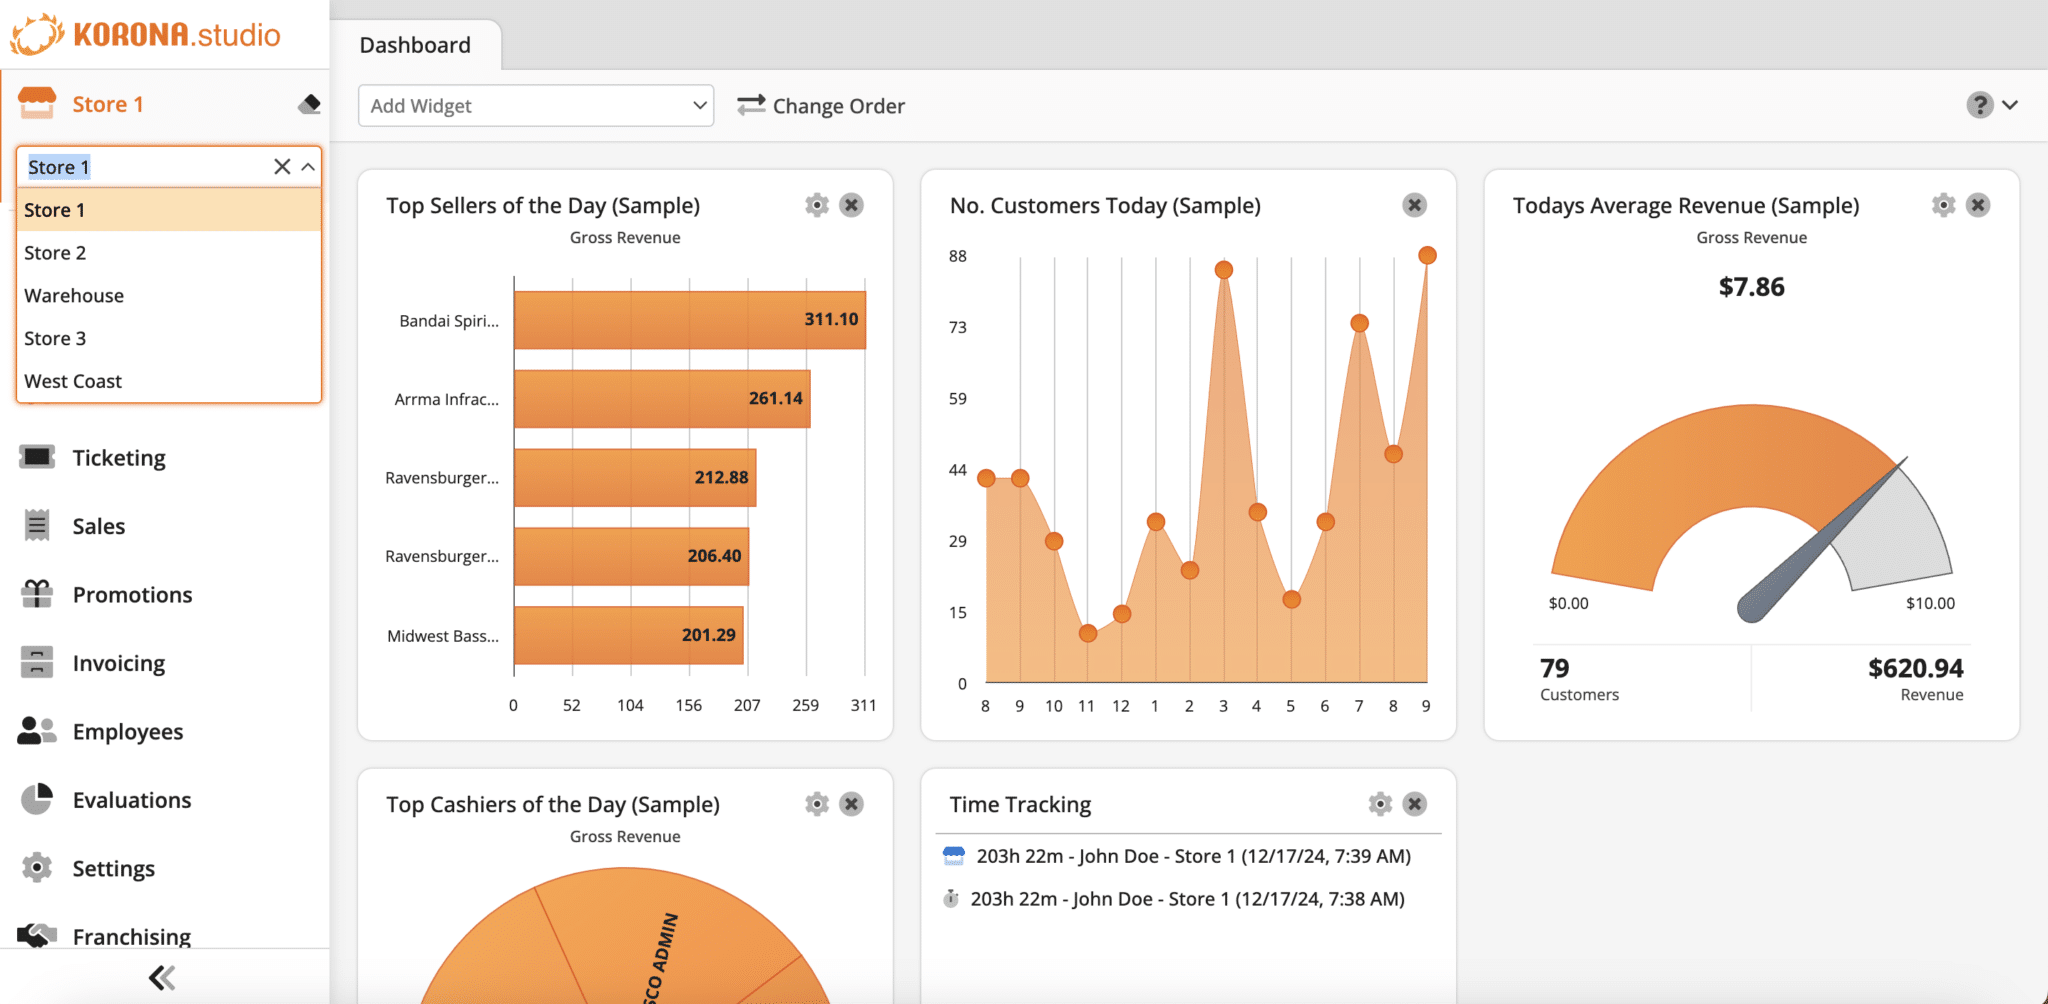Open settings for Top Sellers widget

[x=815, y=205]
